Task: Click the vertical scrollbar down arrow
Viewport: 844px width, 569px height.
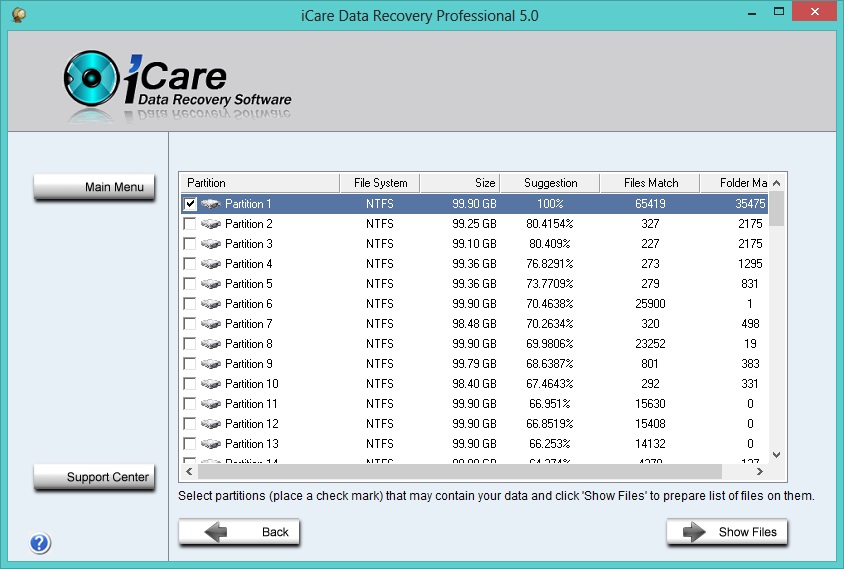Action: (x=777, y=455)
